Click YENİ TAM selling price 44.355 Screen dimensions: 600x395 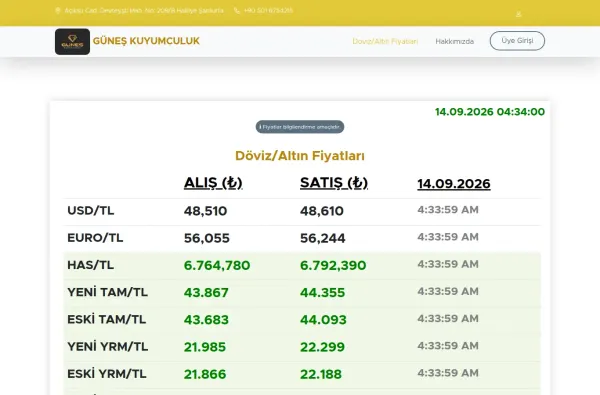[x=323, y=292]
